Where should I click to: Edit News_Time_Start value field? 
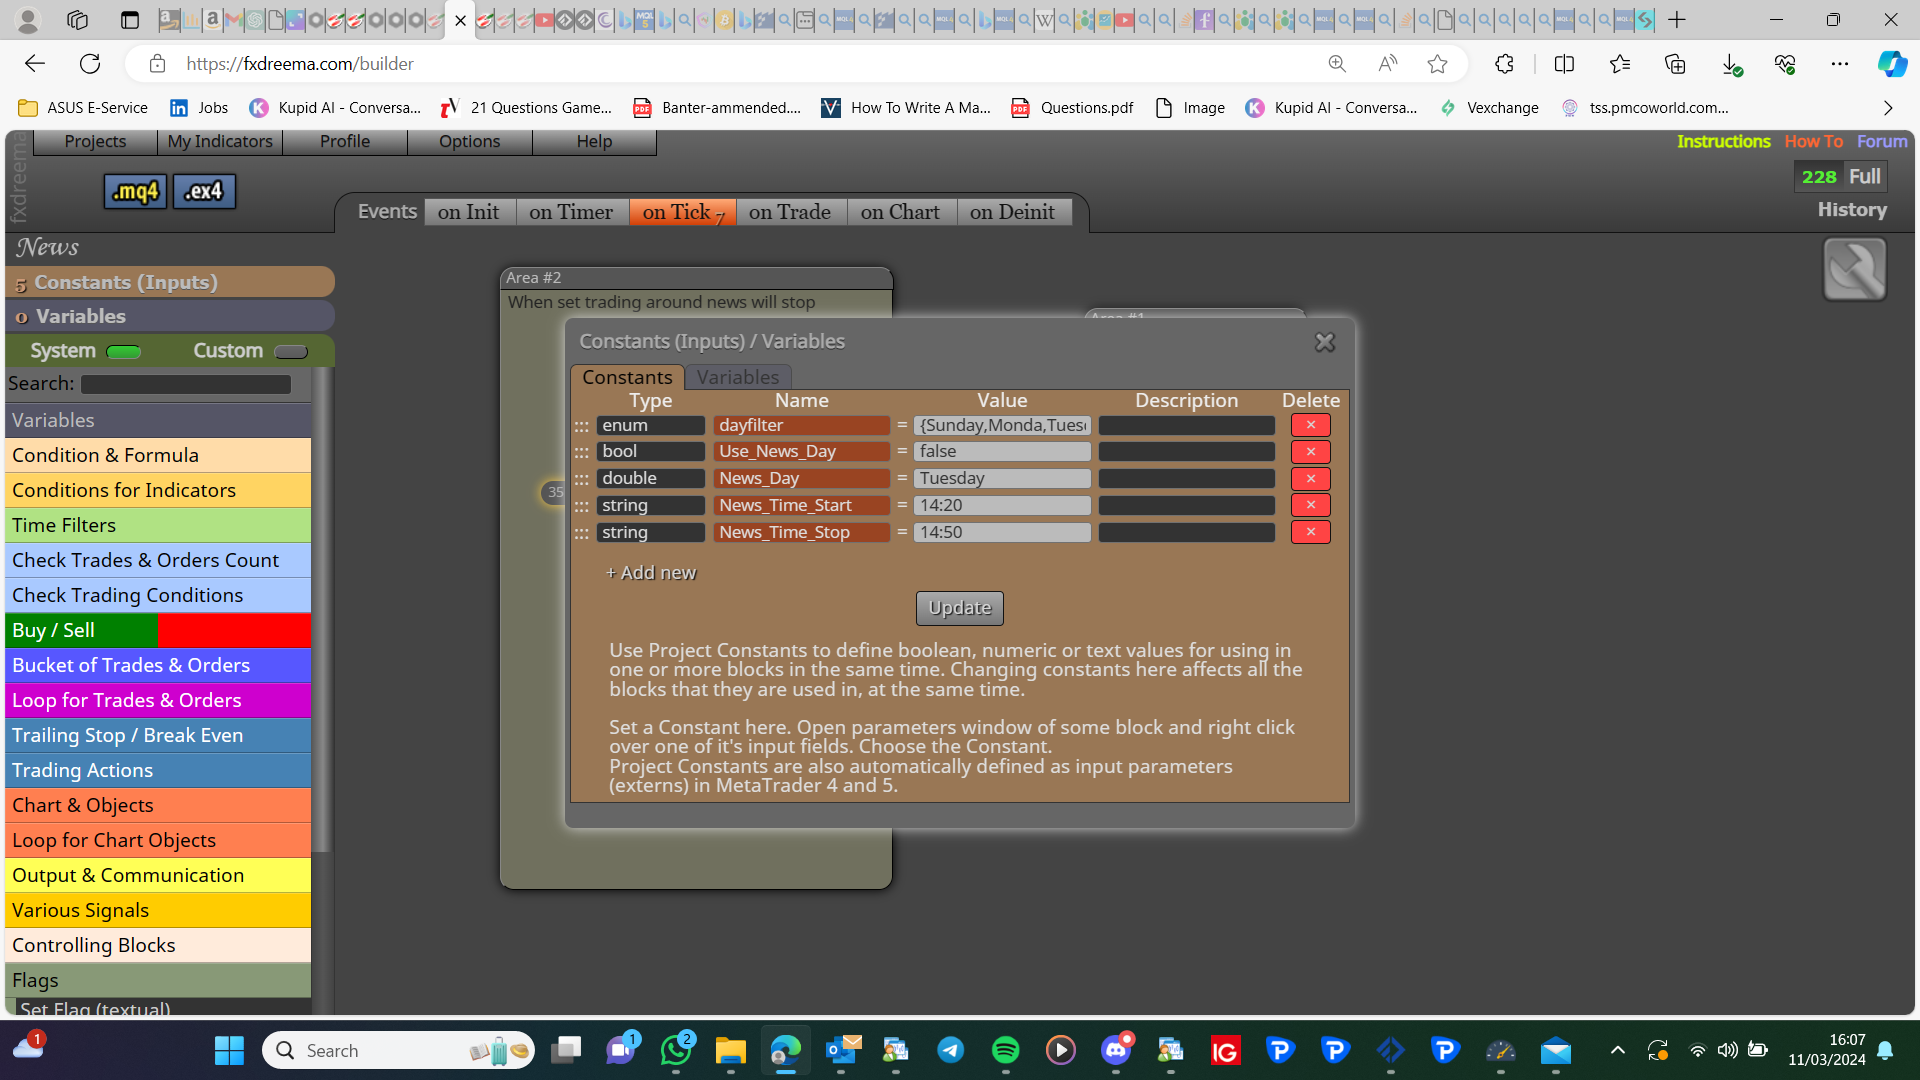tap(1002, 505)
